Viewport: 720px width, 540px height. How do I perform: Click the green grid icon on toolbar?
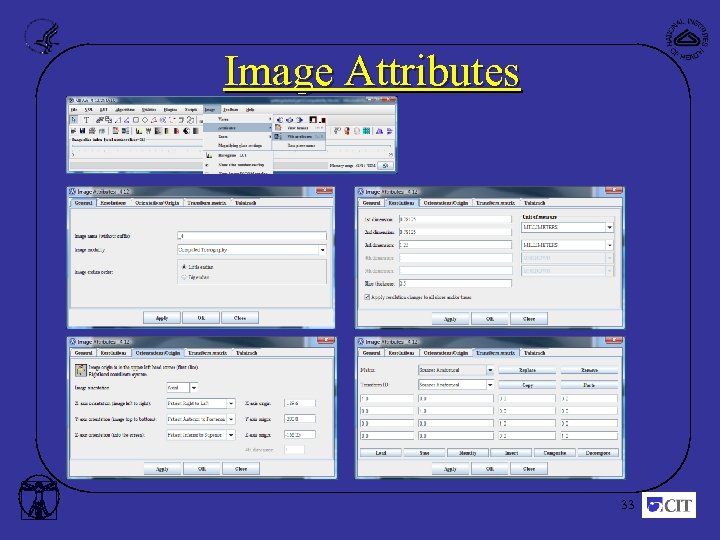(x=366, y=131)
